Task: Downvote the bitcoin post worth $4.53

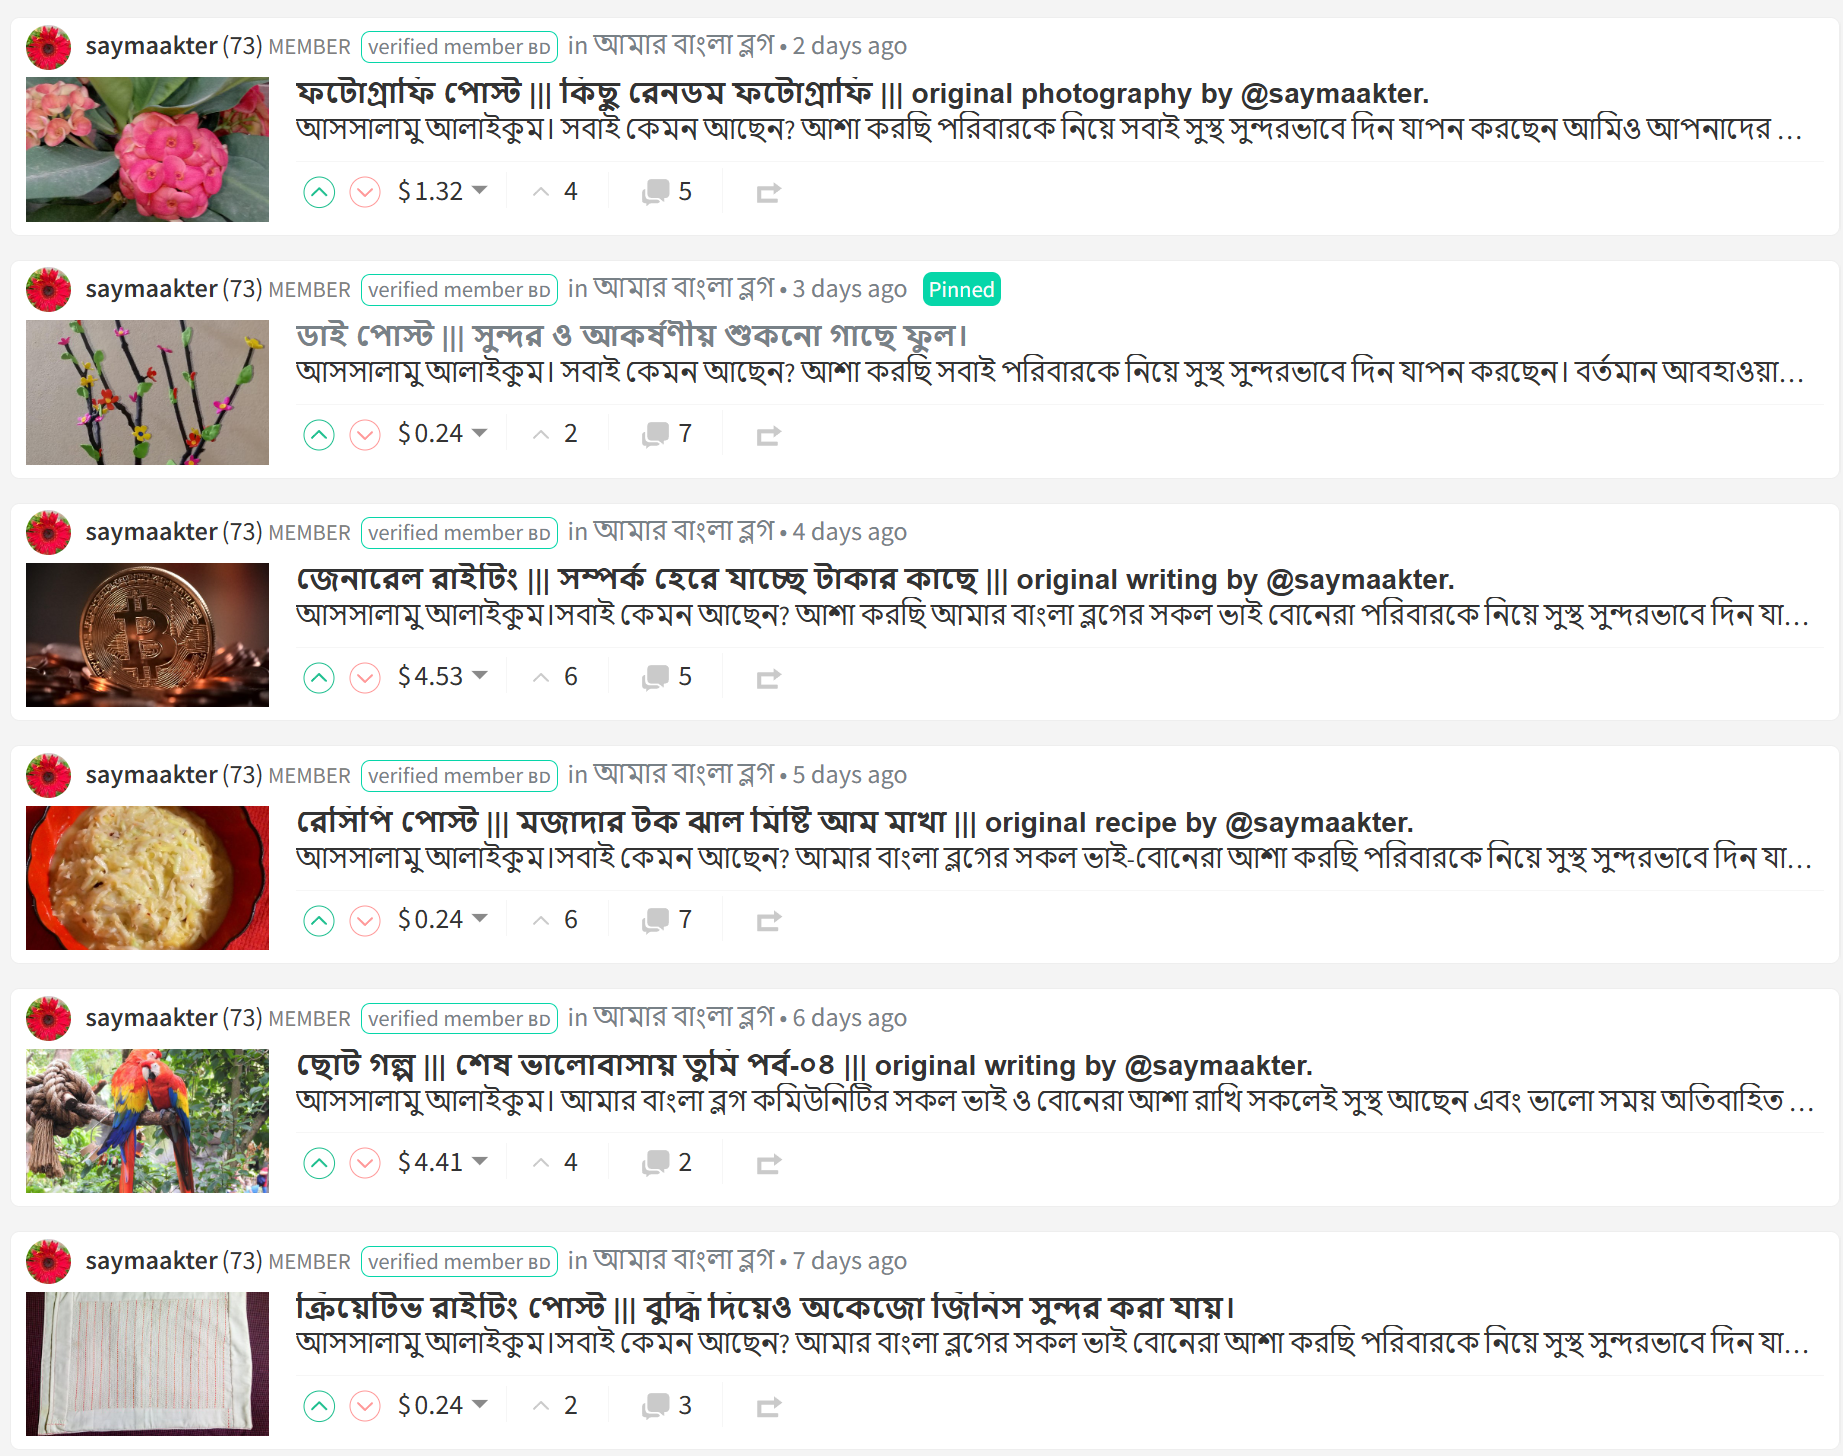Action: pyautogui.click(x=365, y=678)
